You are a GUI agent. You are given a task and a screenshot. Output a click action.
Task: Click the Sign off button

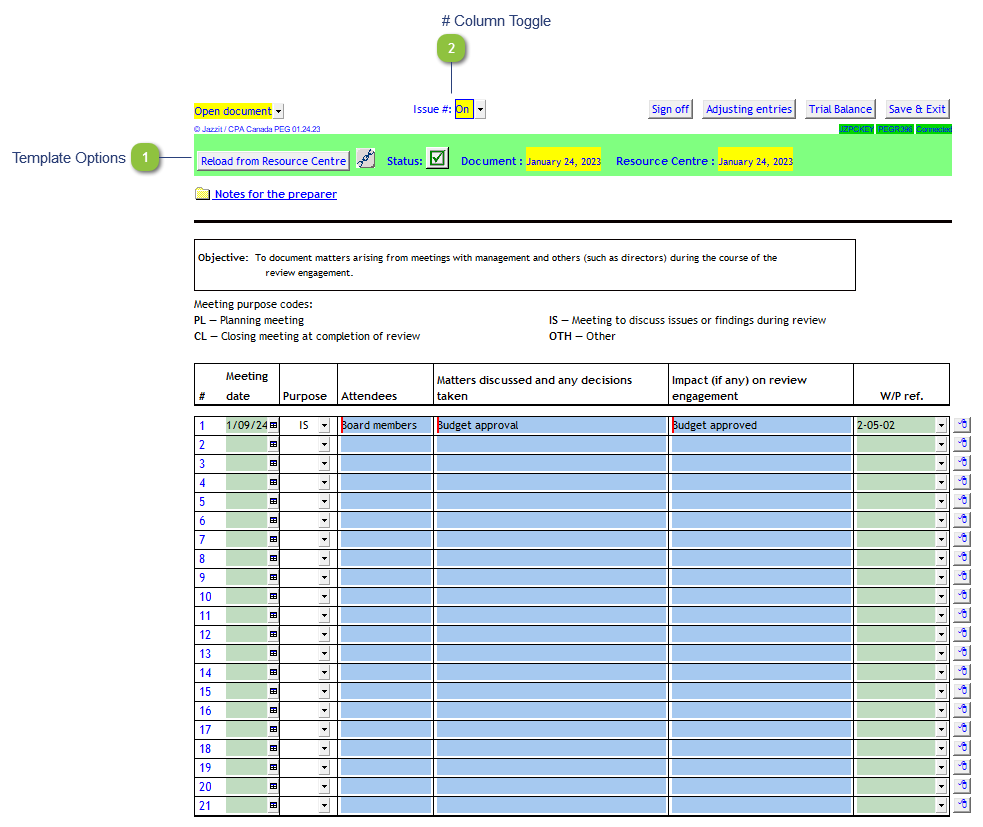[670, 109]
